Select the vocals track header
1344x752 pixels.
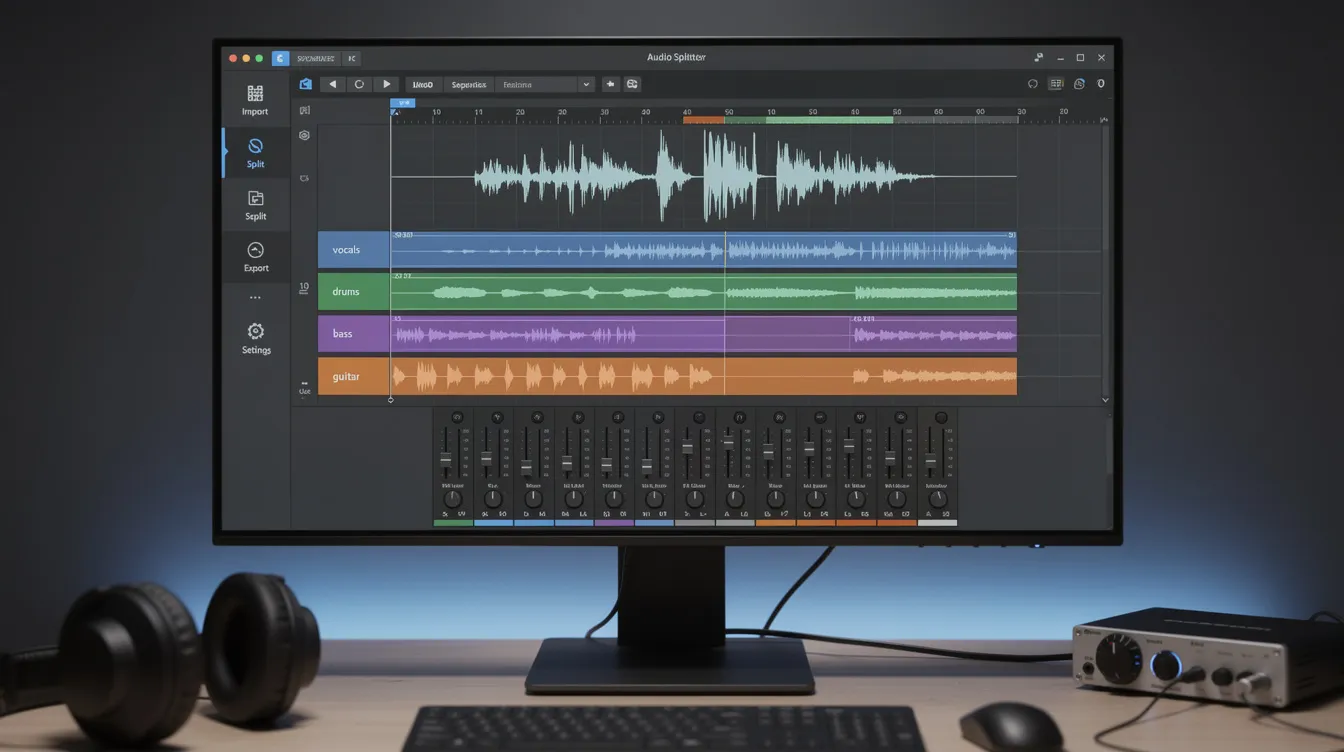[x=352, y=249]
